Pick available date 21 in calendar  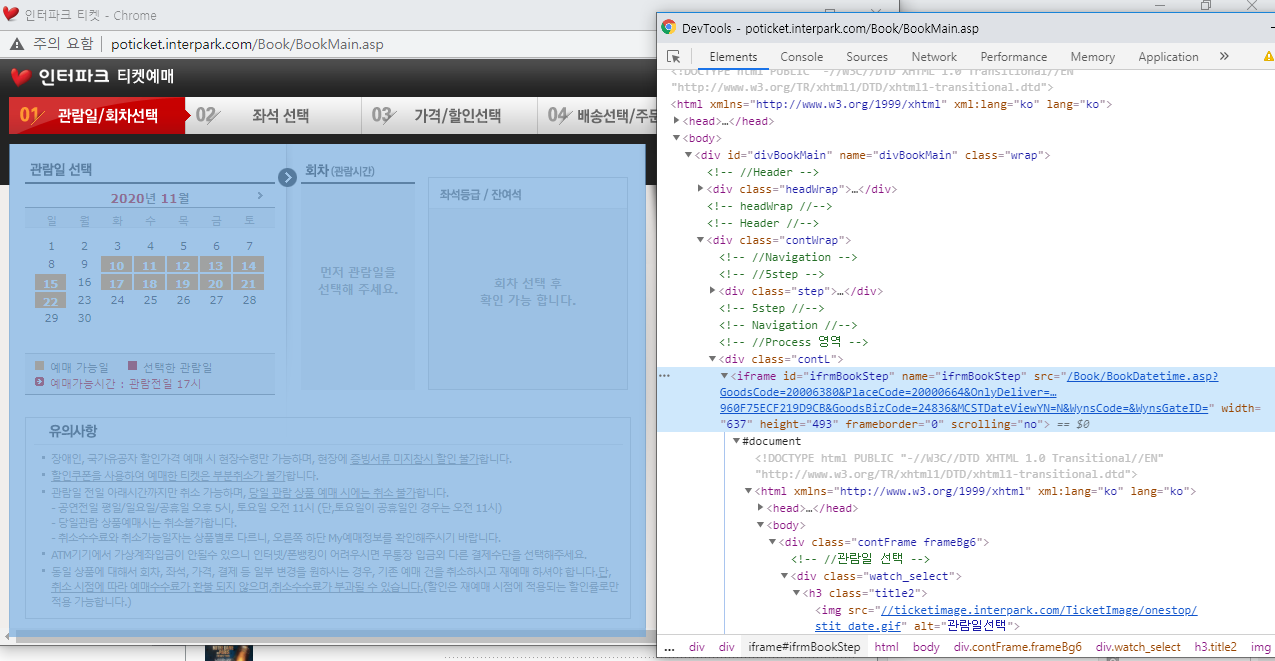(249, 283)
